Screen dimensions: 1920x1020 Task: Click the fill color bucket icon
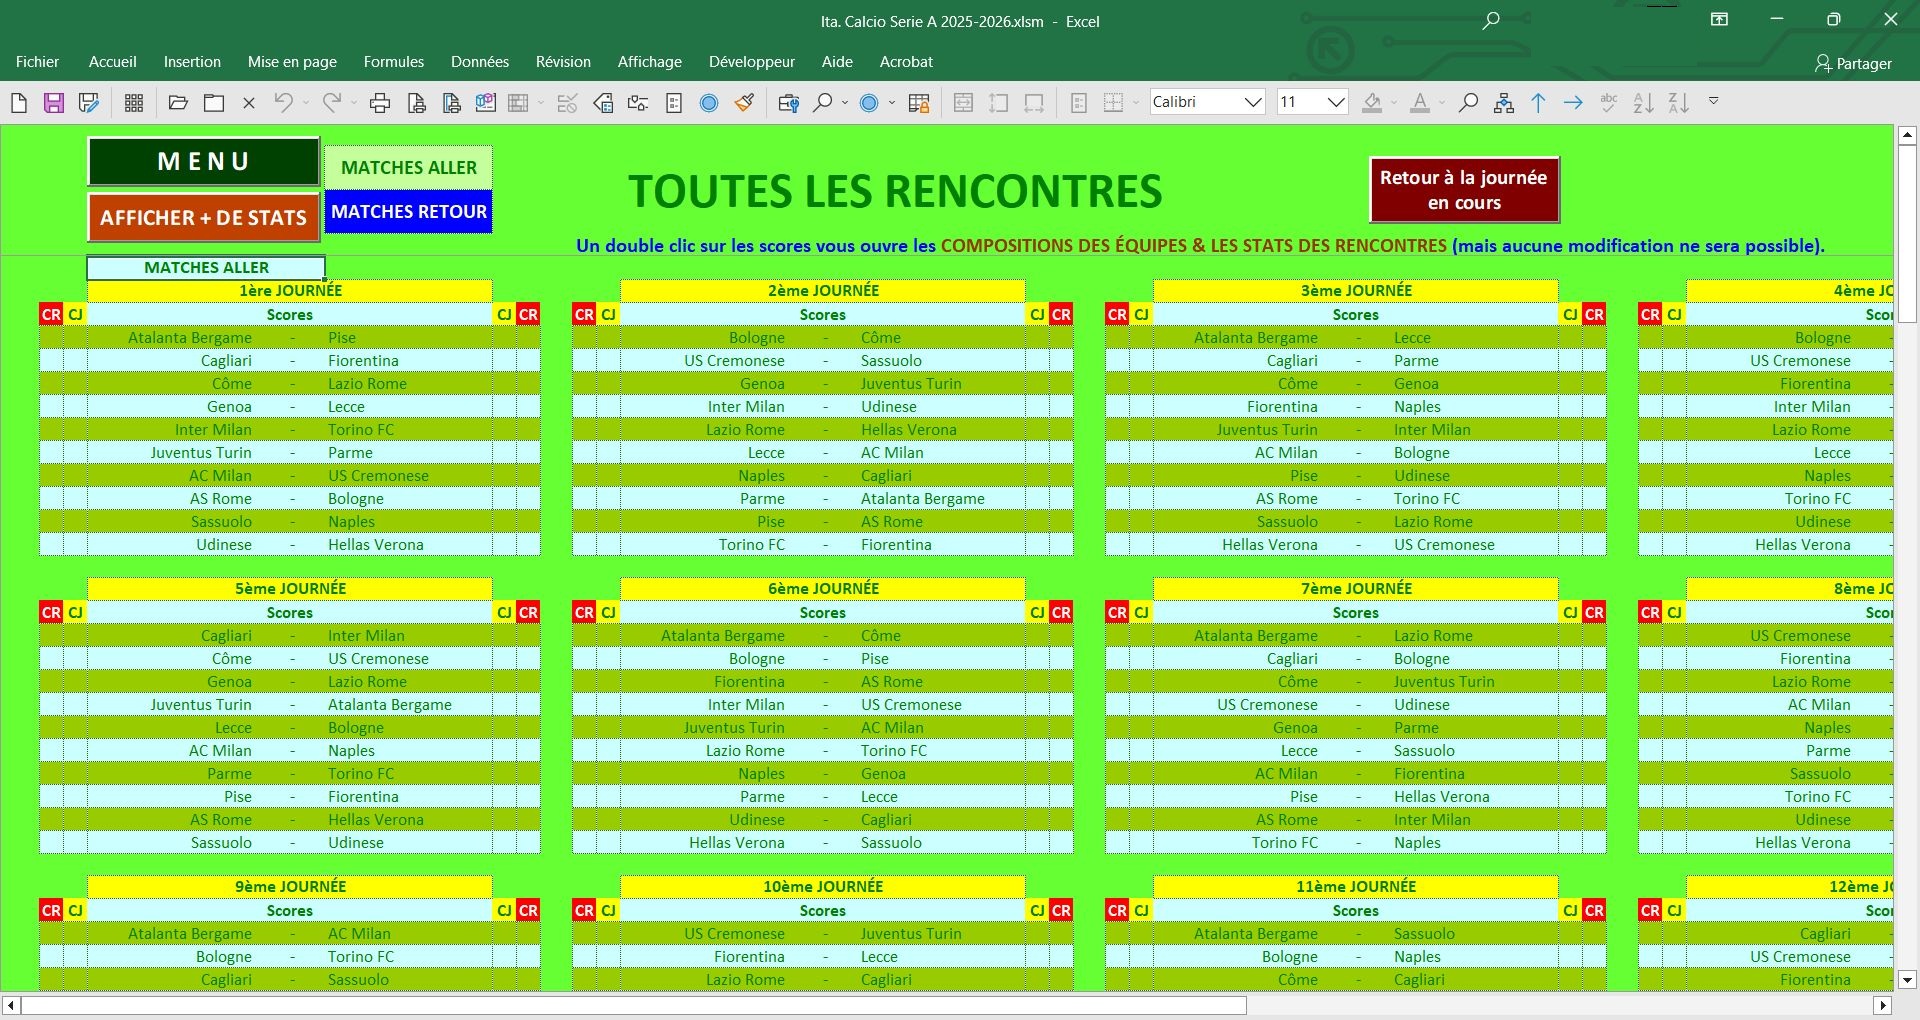(x=1372, y=102)
